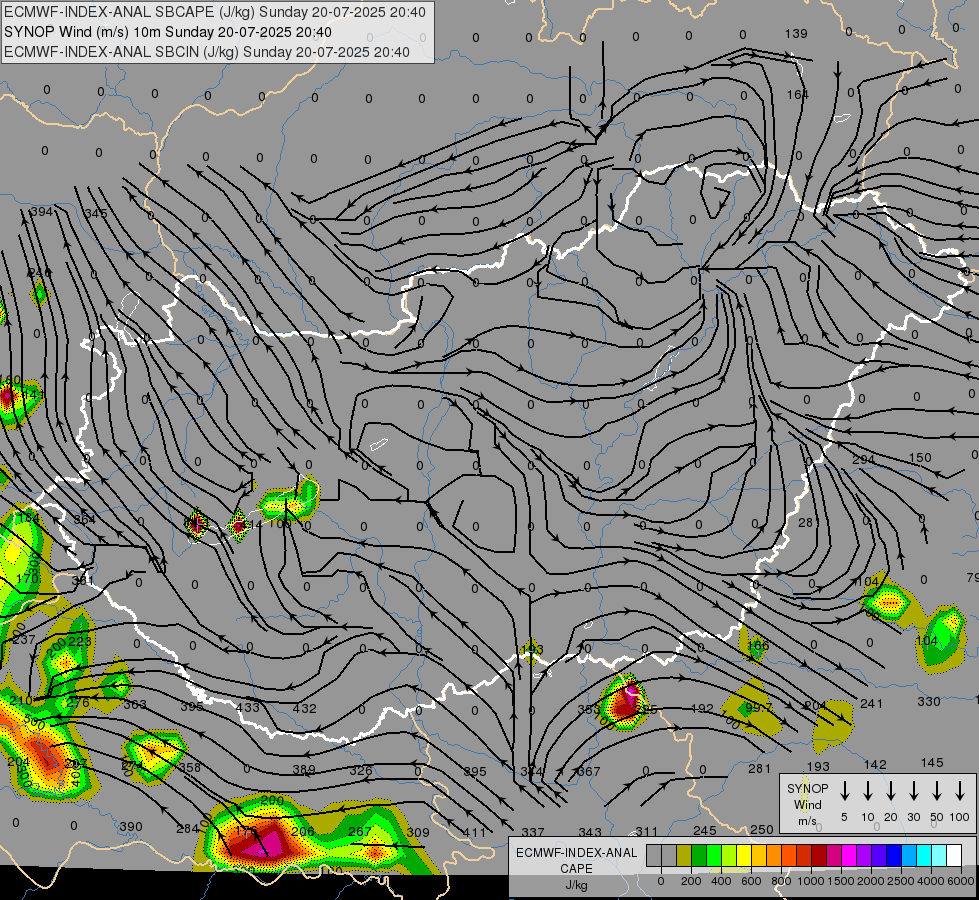Click the map value 343
Screen dimensions: 979x900
[590, 832]
